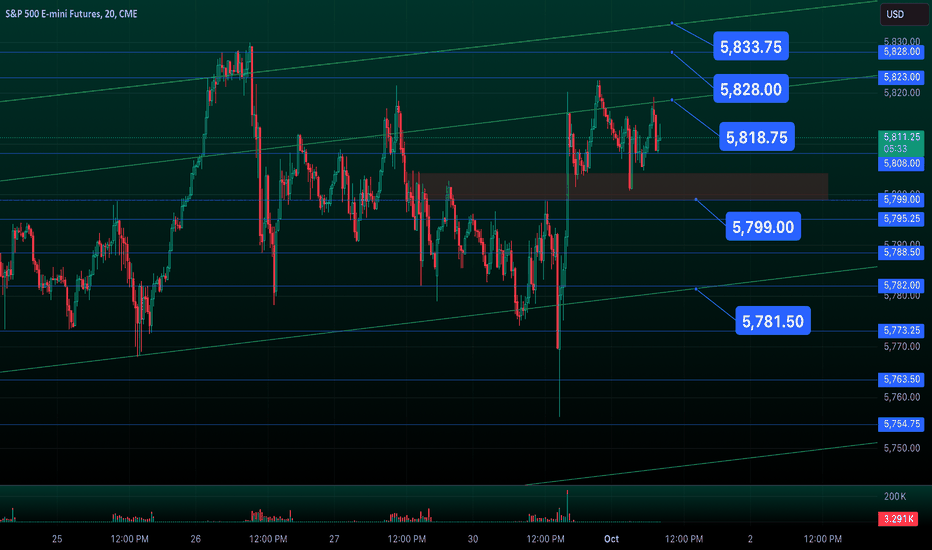The height and width of the screenshot is (550, 932).
Task: Click the 5,773.25 axis price tag
Action: coord(902,330)
